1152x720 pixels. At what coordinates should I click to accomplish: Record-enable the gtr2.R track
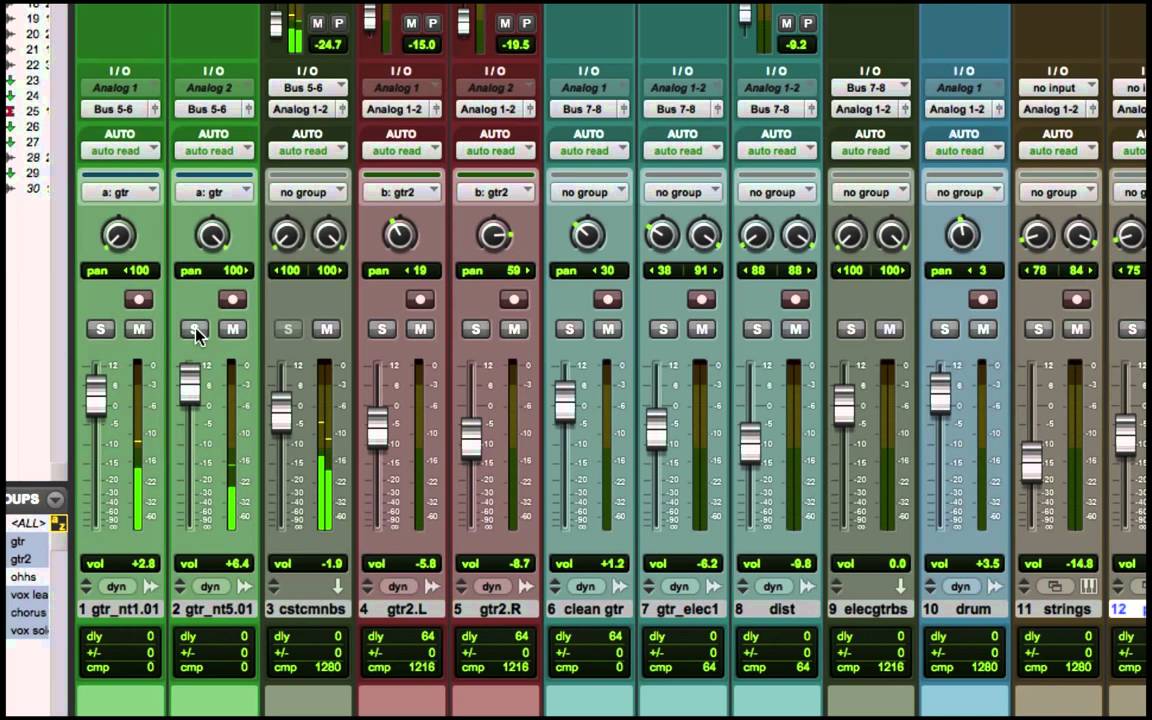514,299
